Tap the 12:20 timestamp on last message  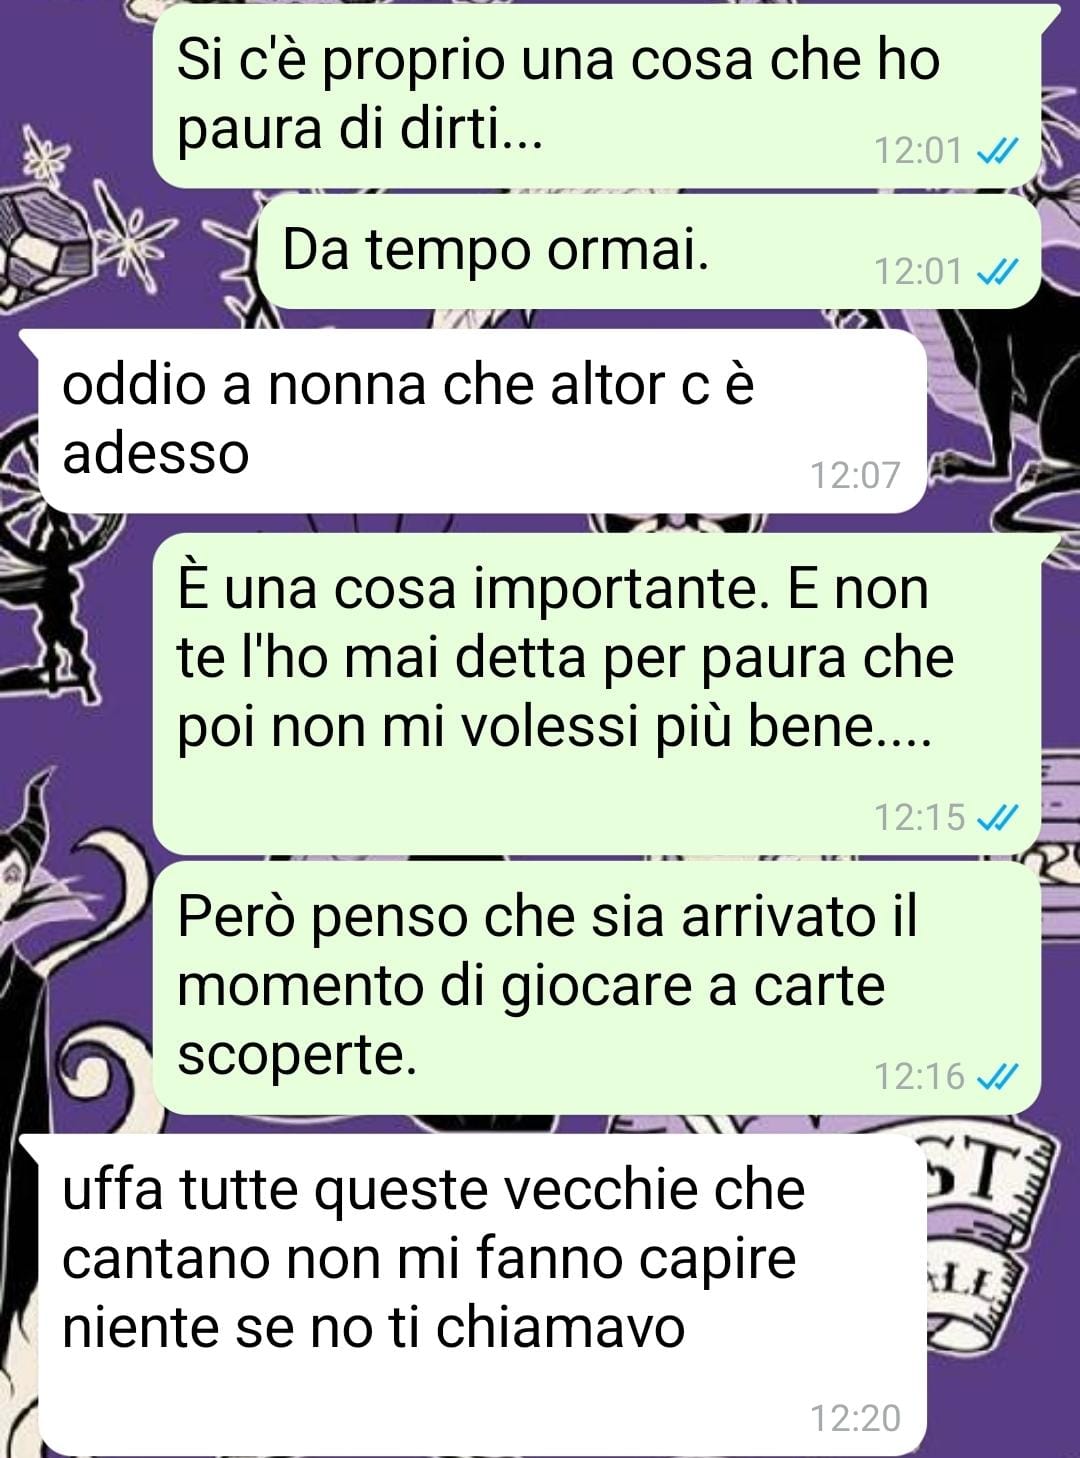[x=855, y=1418]
